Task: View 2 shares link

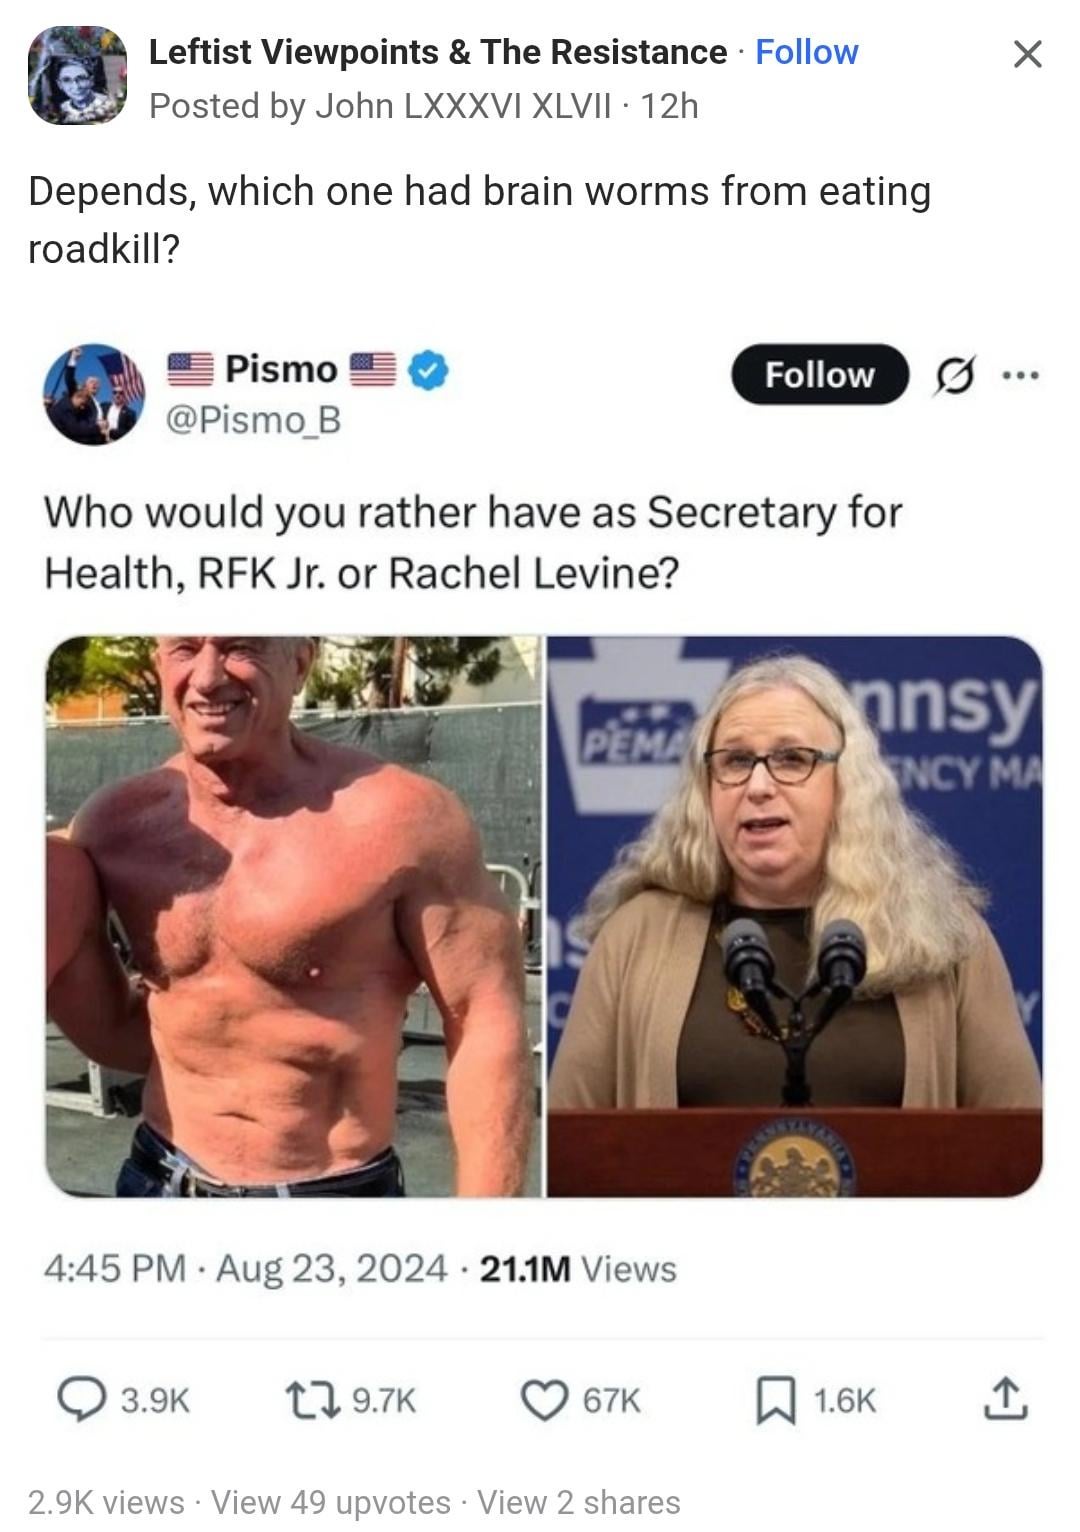Action: [x=579, y=1502]
